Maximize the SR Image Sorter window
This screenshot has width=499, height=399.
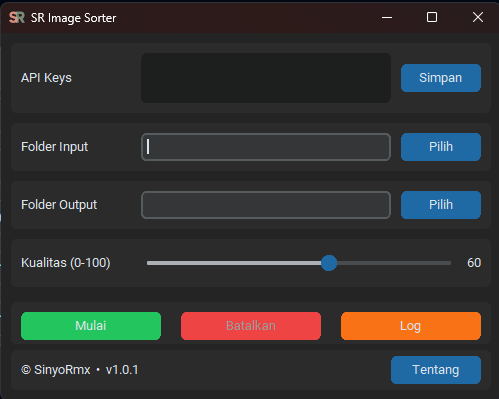(432, 17)
